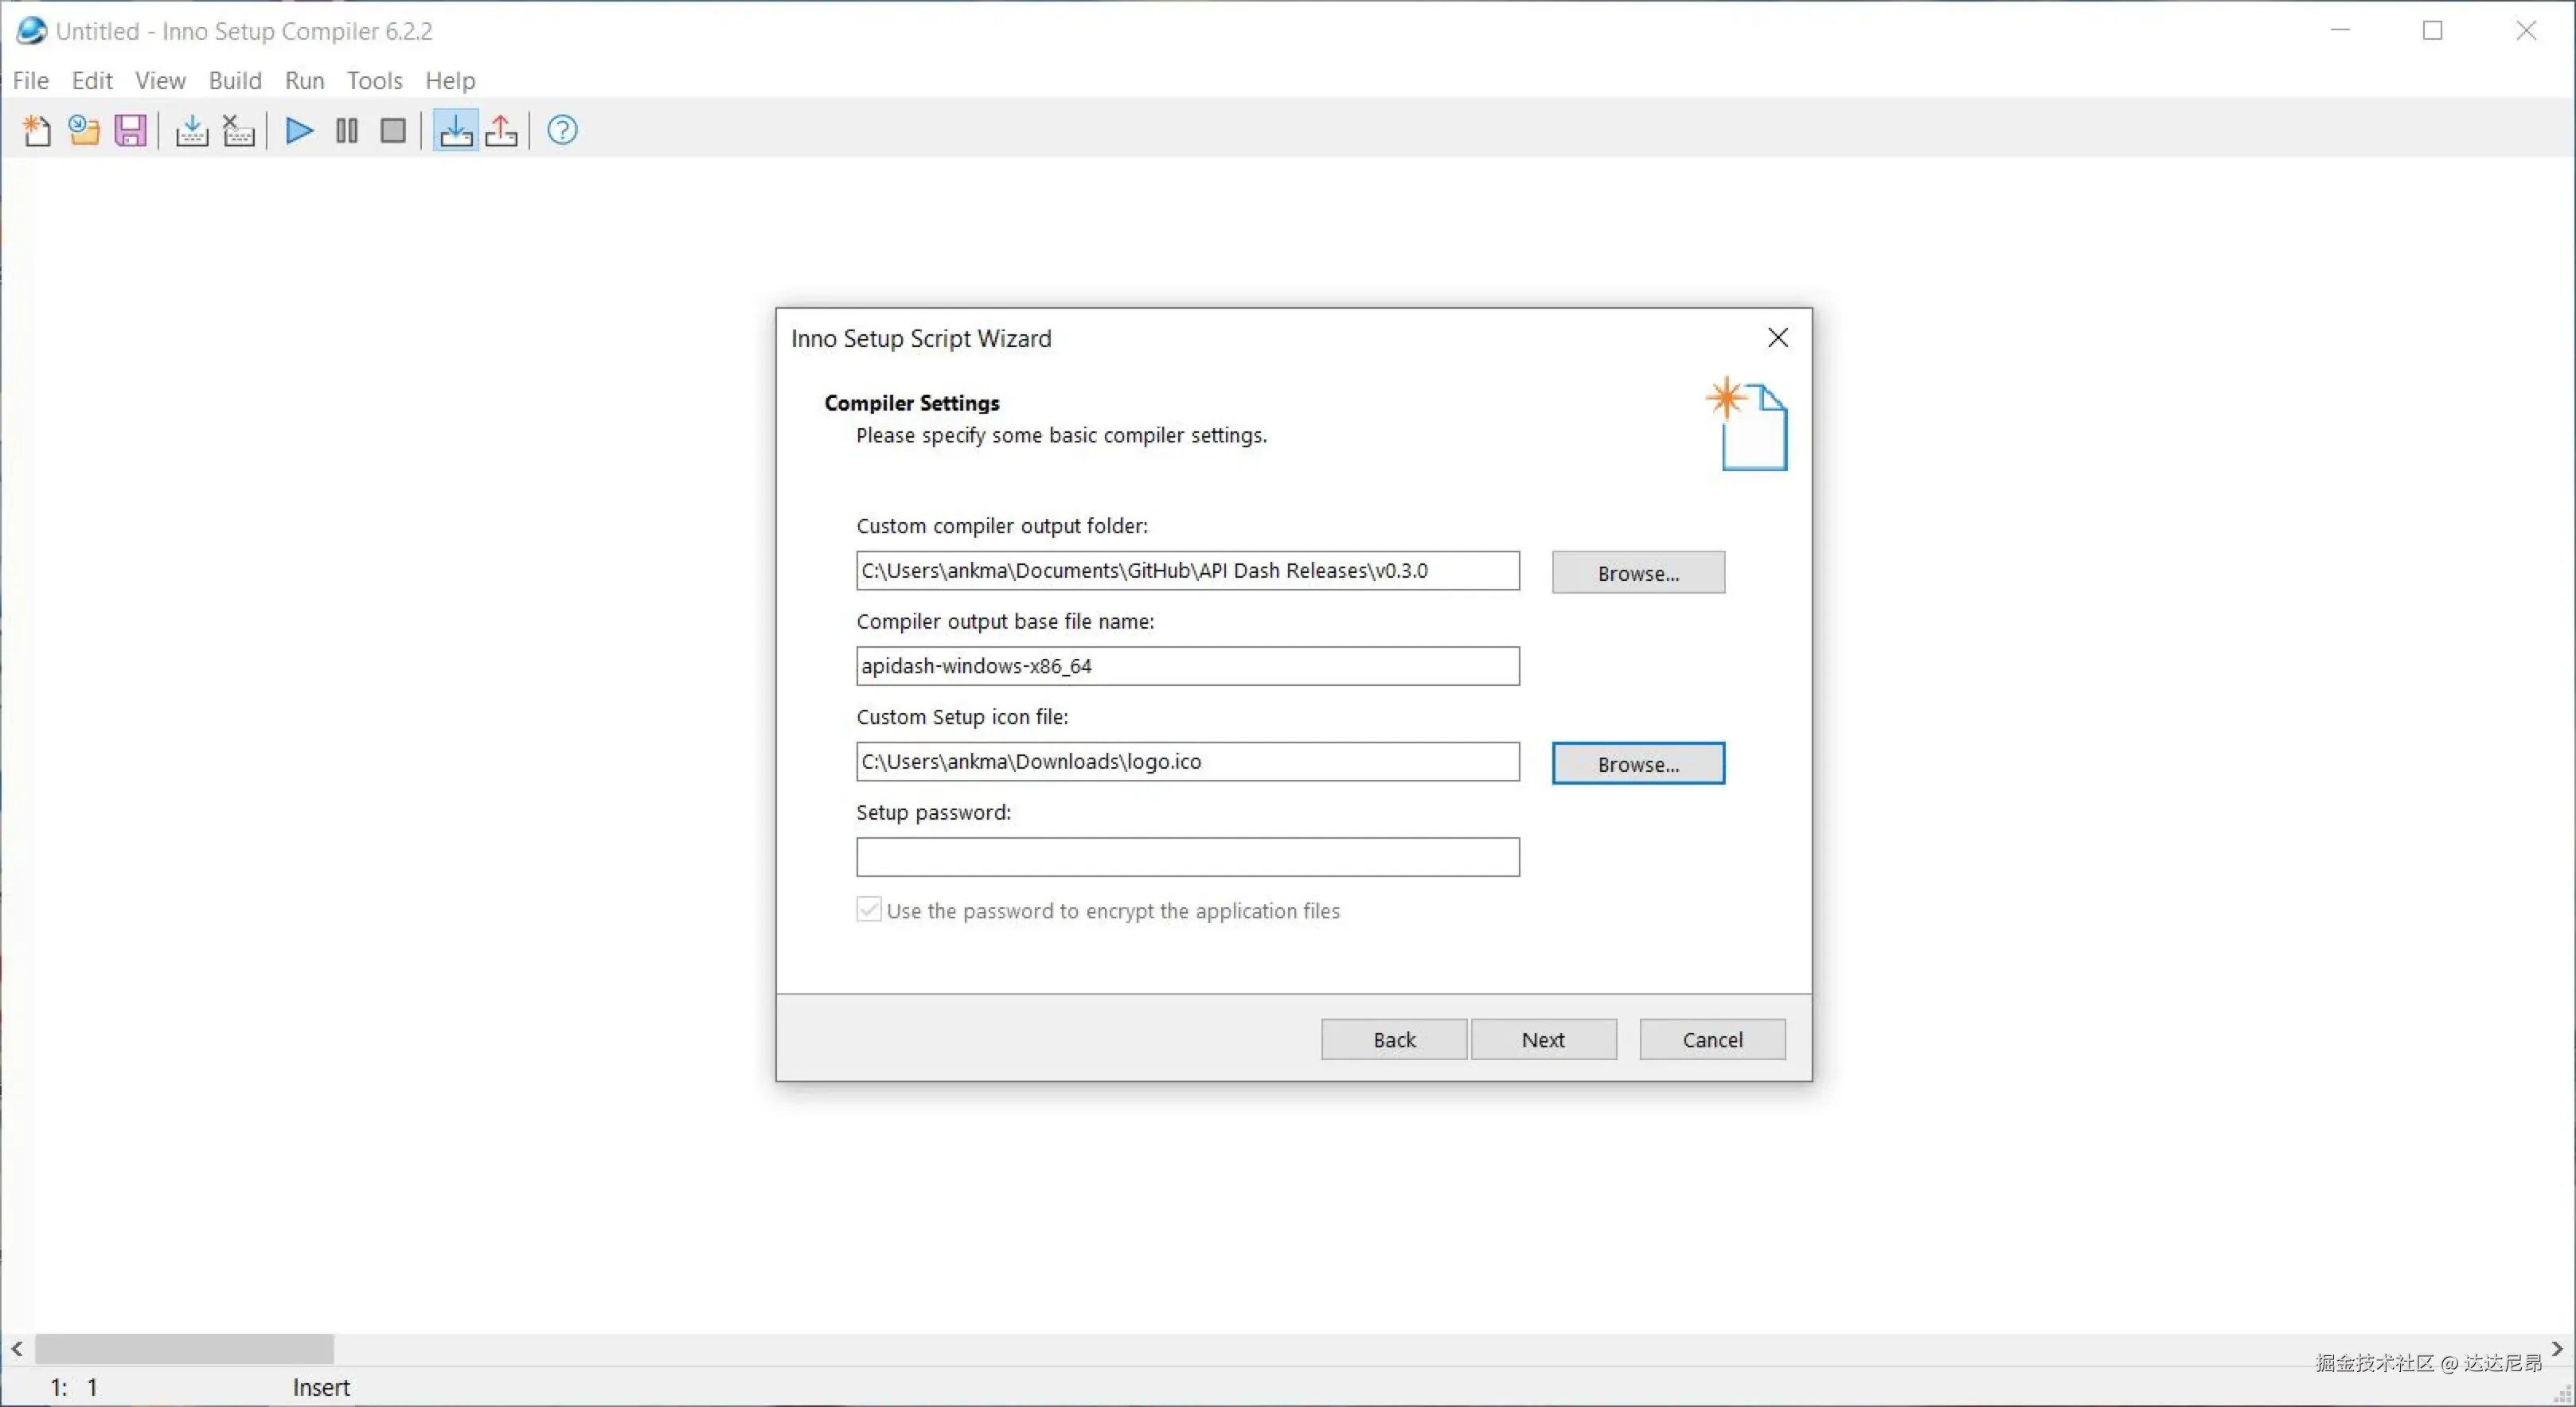The width and height of the screenshot is (2576, 1407).
Task: Click the Save floppy disk icon
Action: [131, 131]
